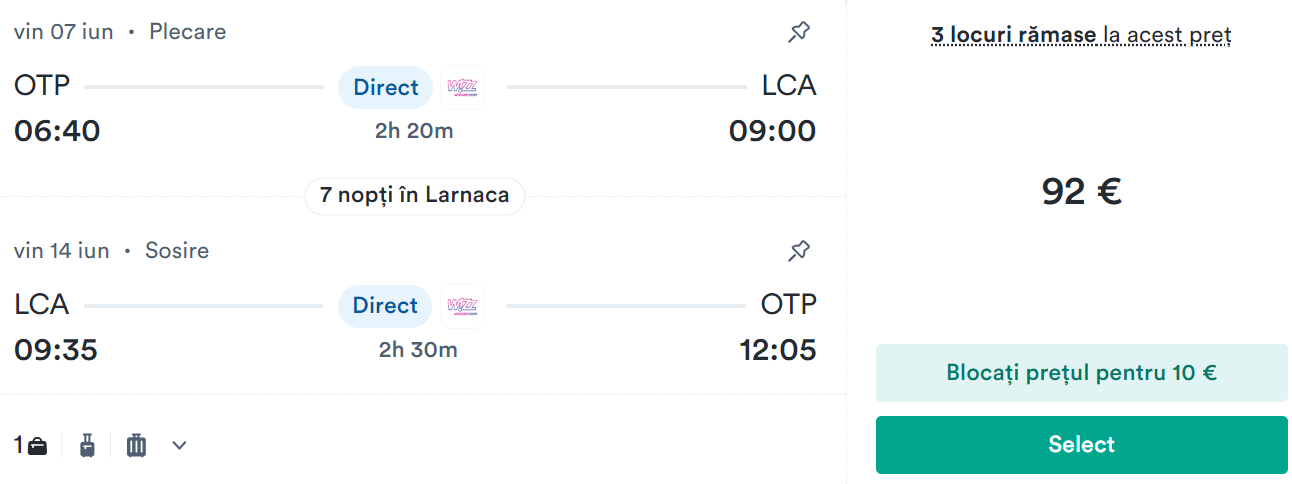Click the 92 € price
Viewport: 1292px width, 484px height.
click(x=1082, y=191)
